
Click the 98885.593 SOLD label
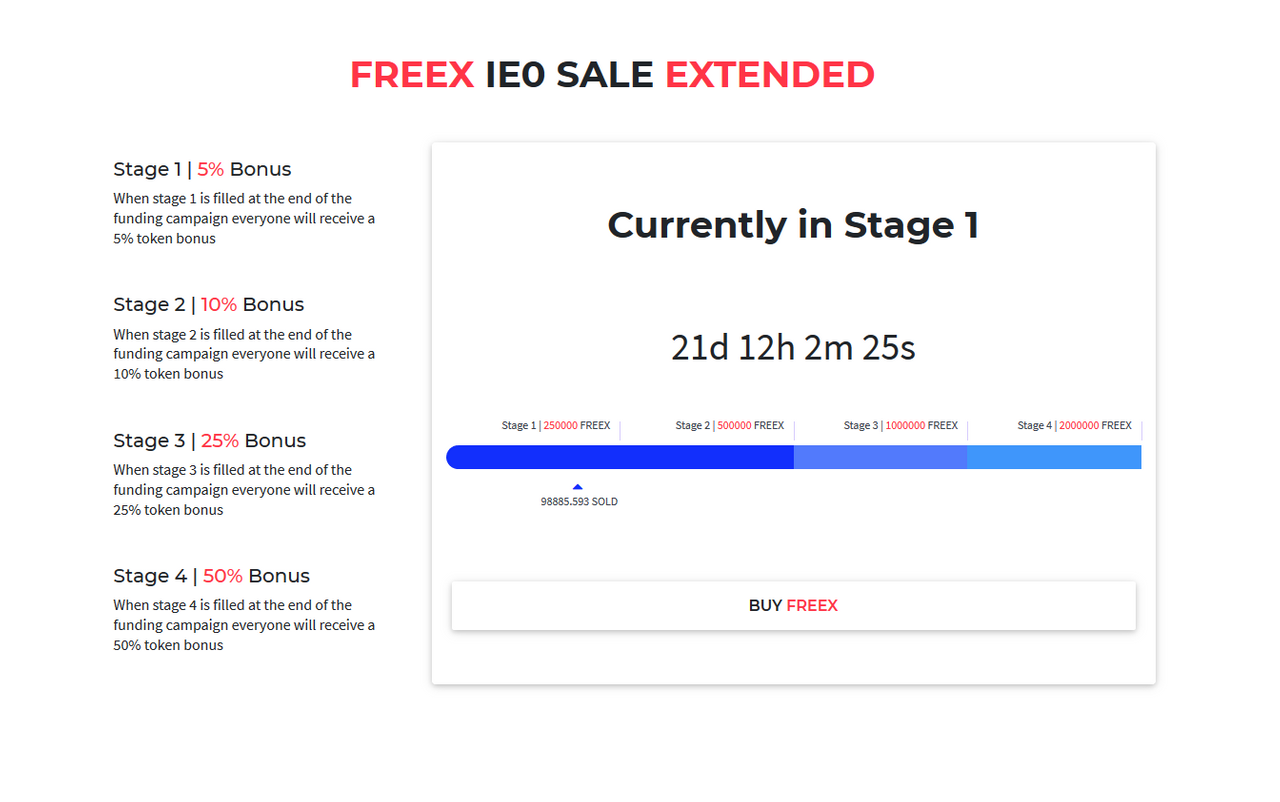[x=579, y=502]
